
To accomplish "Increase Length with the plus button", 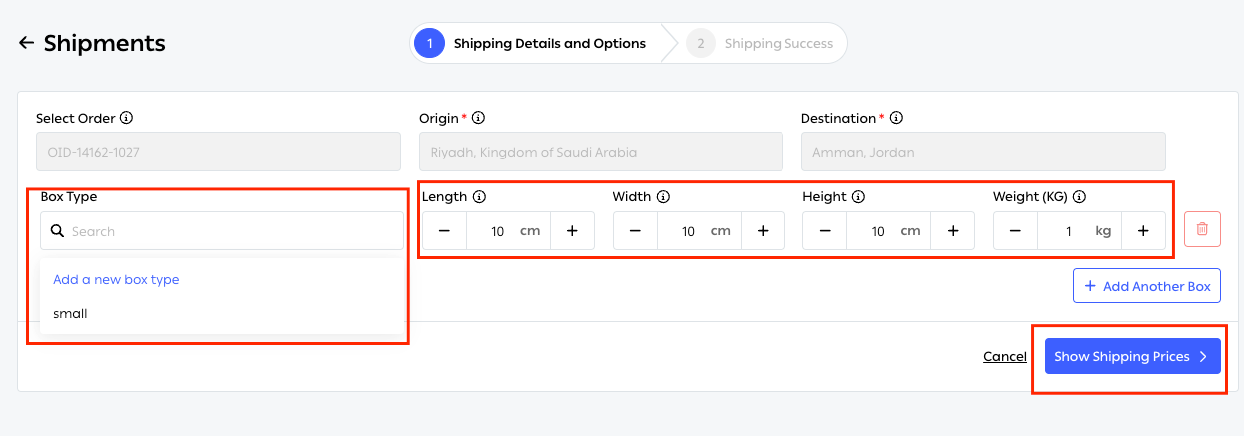I will click(572, 231).
